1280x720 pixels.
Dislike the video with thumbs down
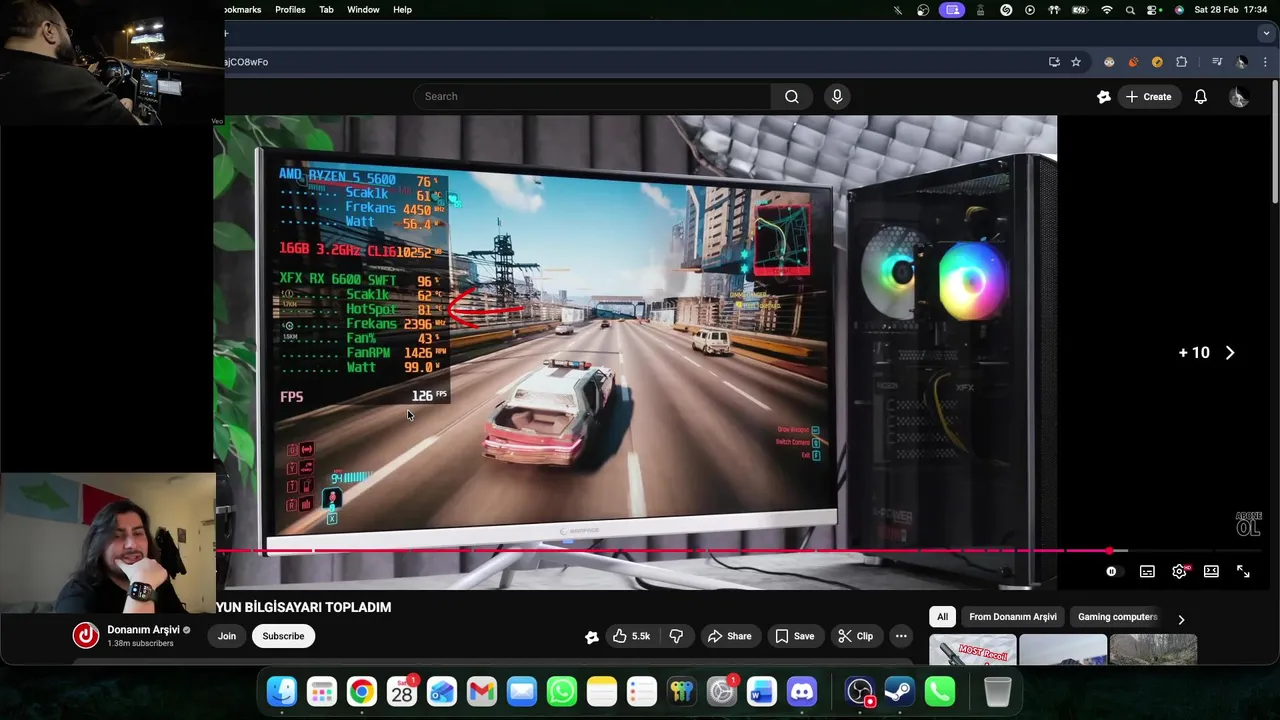pos(676,636)
